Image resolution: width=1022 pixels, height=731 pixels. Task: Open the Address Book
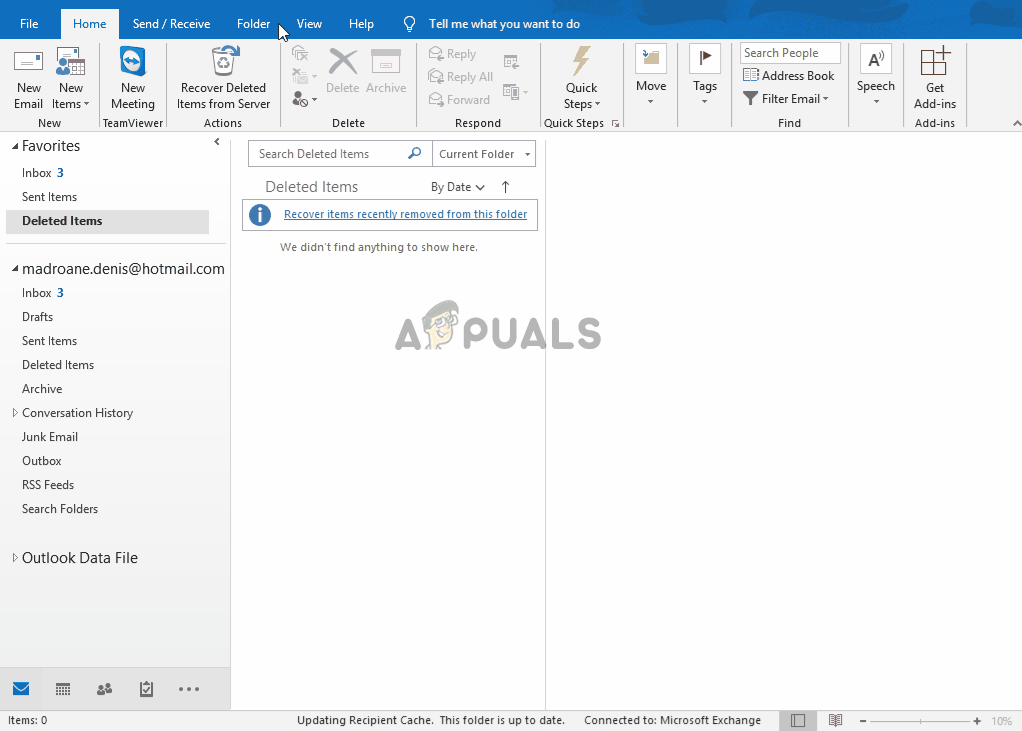coord(788,76)
